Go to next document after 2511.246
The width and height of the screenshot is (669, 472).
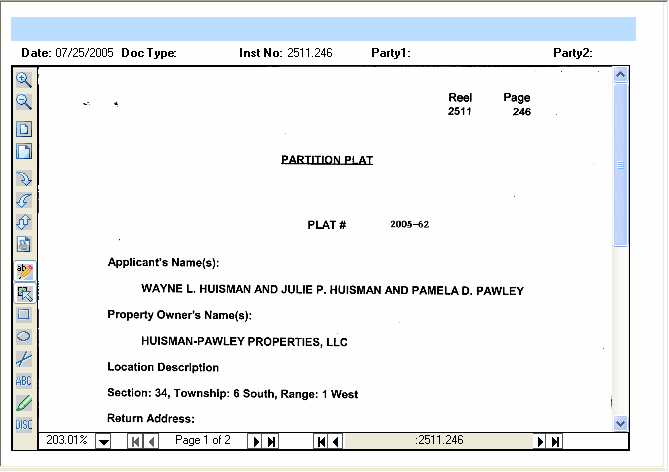(x=541, y=441)
